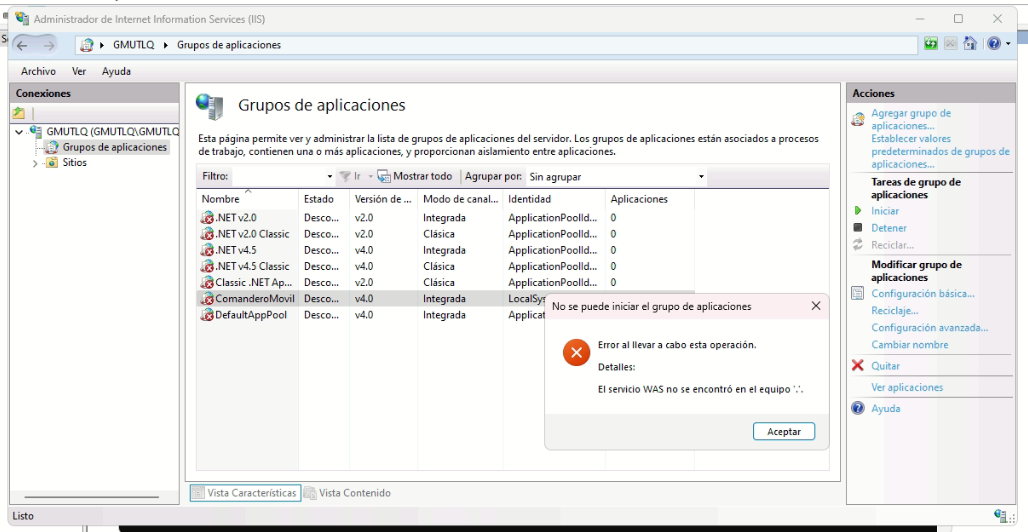Click the .NET v2.0 Classic pool icon
Image resolution: width=1028 pixels, height=532 pixels.
pyautogui.click(x=207, y=234)
